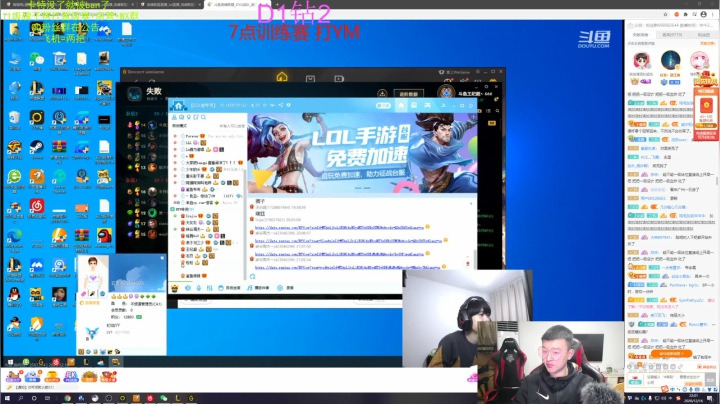Click PK gift icon in Douyu gift bar
This screenshot has width=720, height=404.
pos(71,376)
